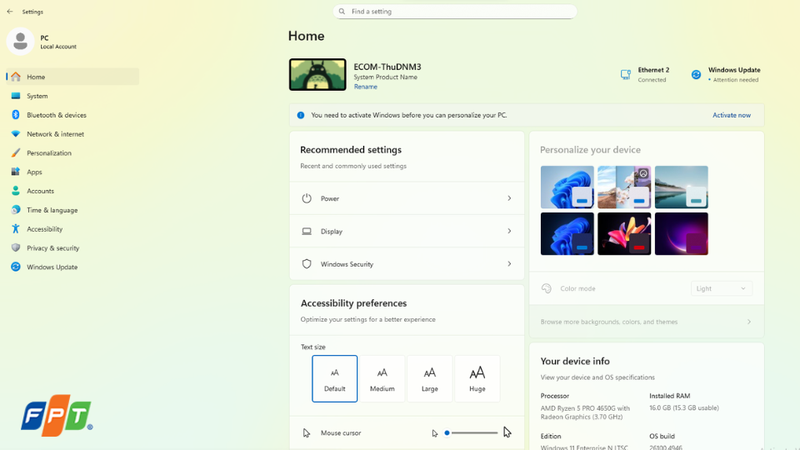The image size is (800, 450).
Task: Click the Privacy & security shield icon
Action: tap(16, 248)
